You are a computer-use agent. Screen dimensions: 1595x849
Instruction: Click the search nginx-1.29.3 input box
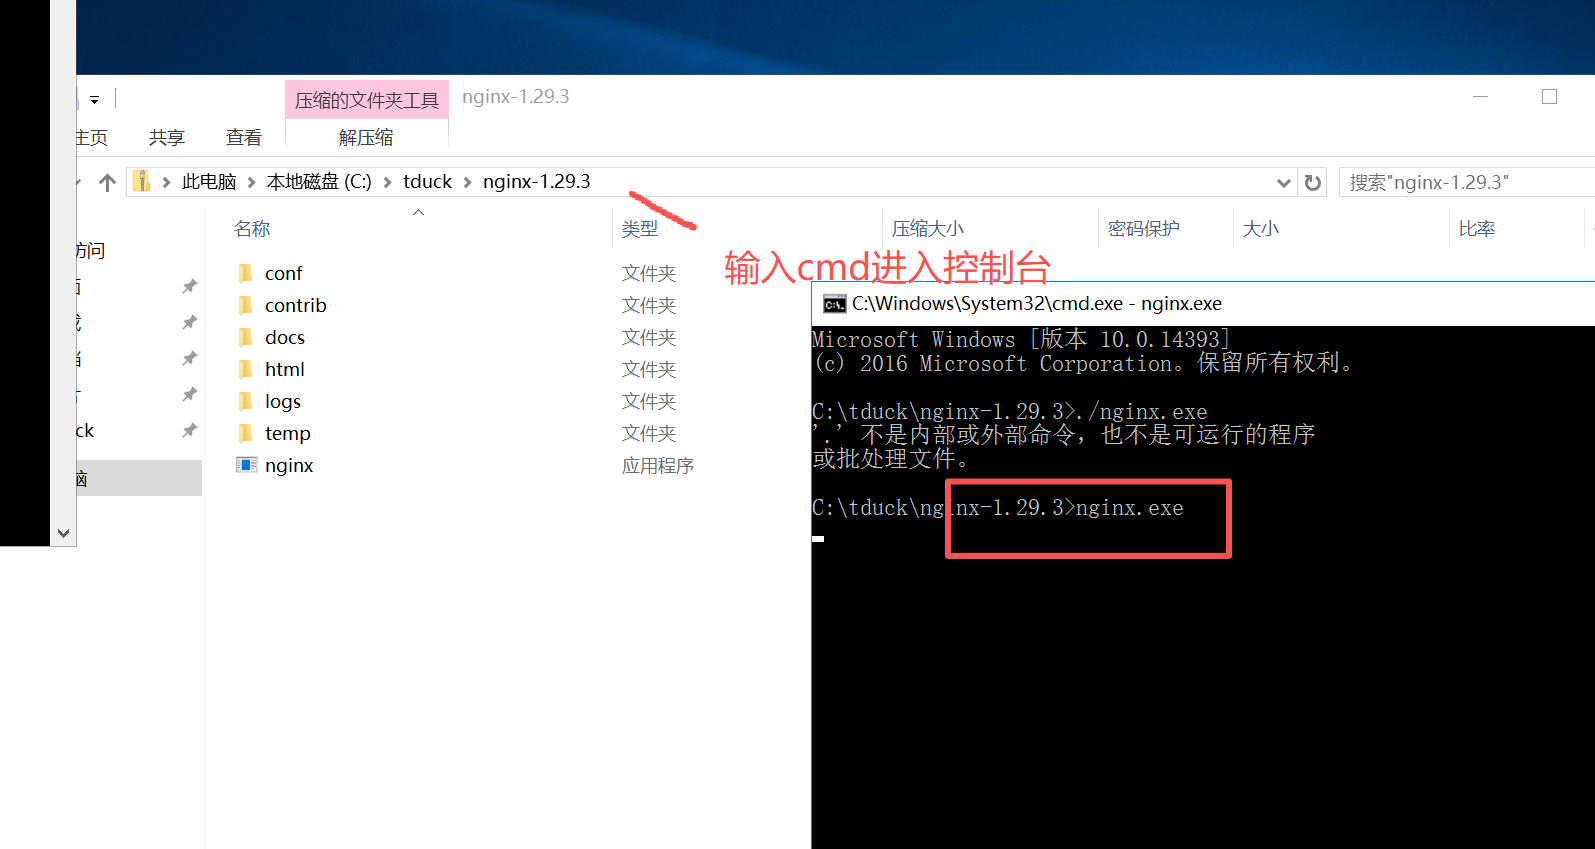click(x=1467, y=182)
